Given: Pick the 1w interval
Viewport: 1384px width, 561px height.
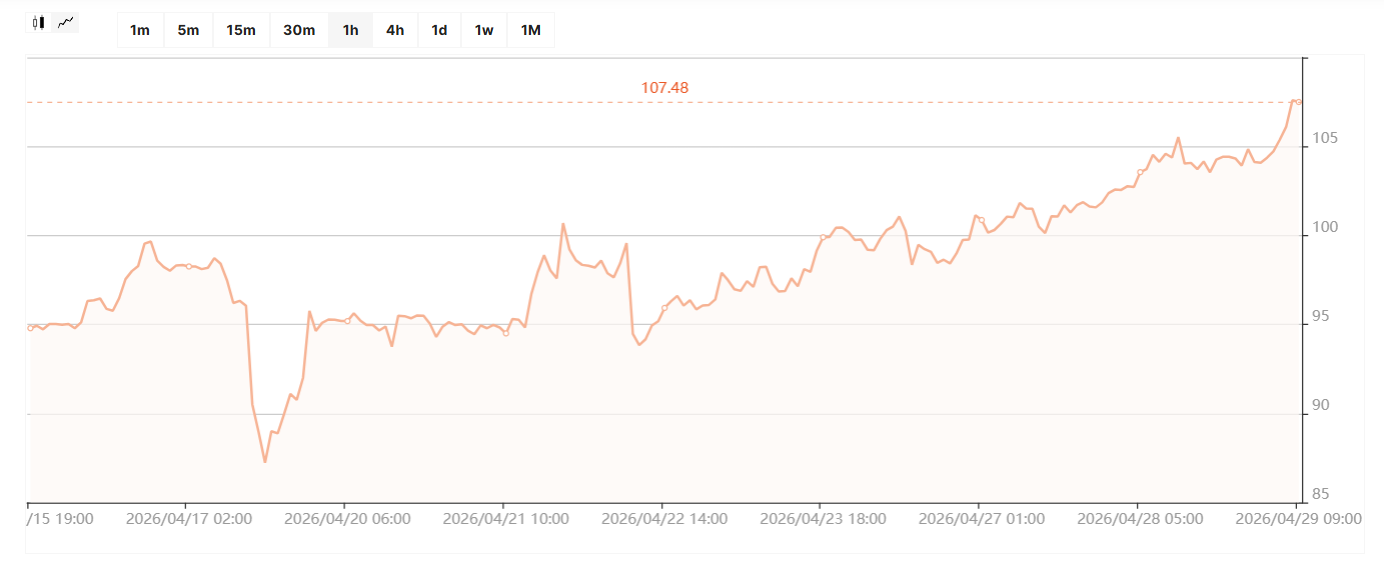Looking at the screenshot, I should (484, 30).
